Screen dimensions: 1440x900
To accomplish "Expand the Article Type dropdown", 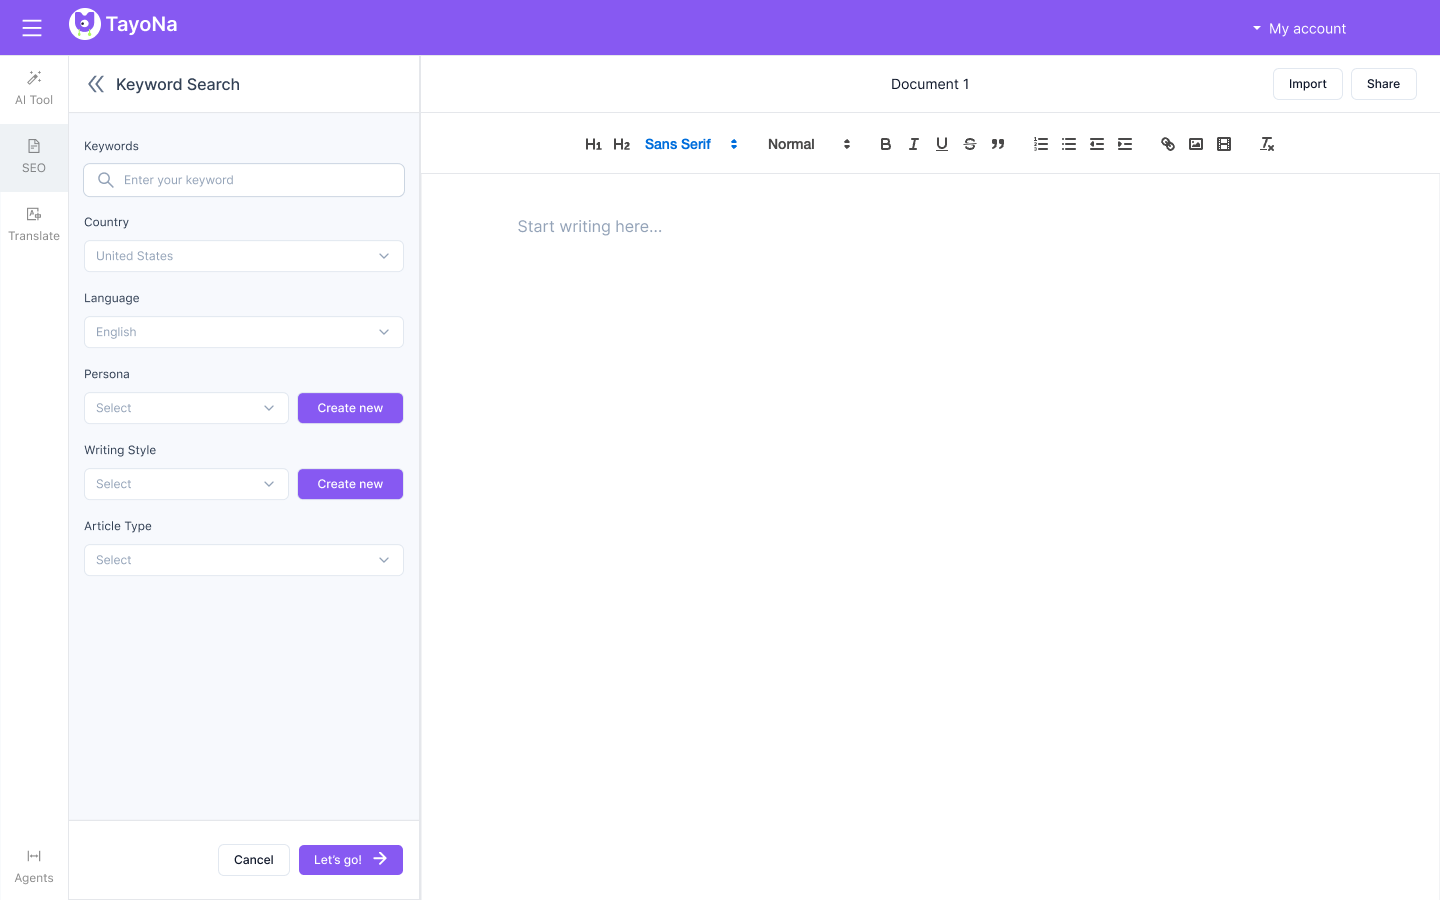I will point(244,560).
